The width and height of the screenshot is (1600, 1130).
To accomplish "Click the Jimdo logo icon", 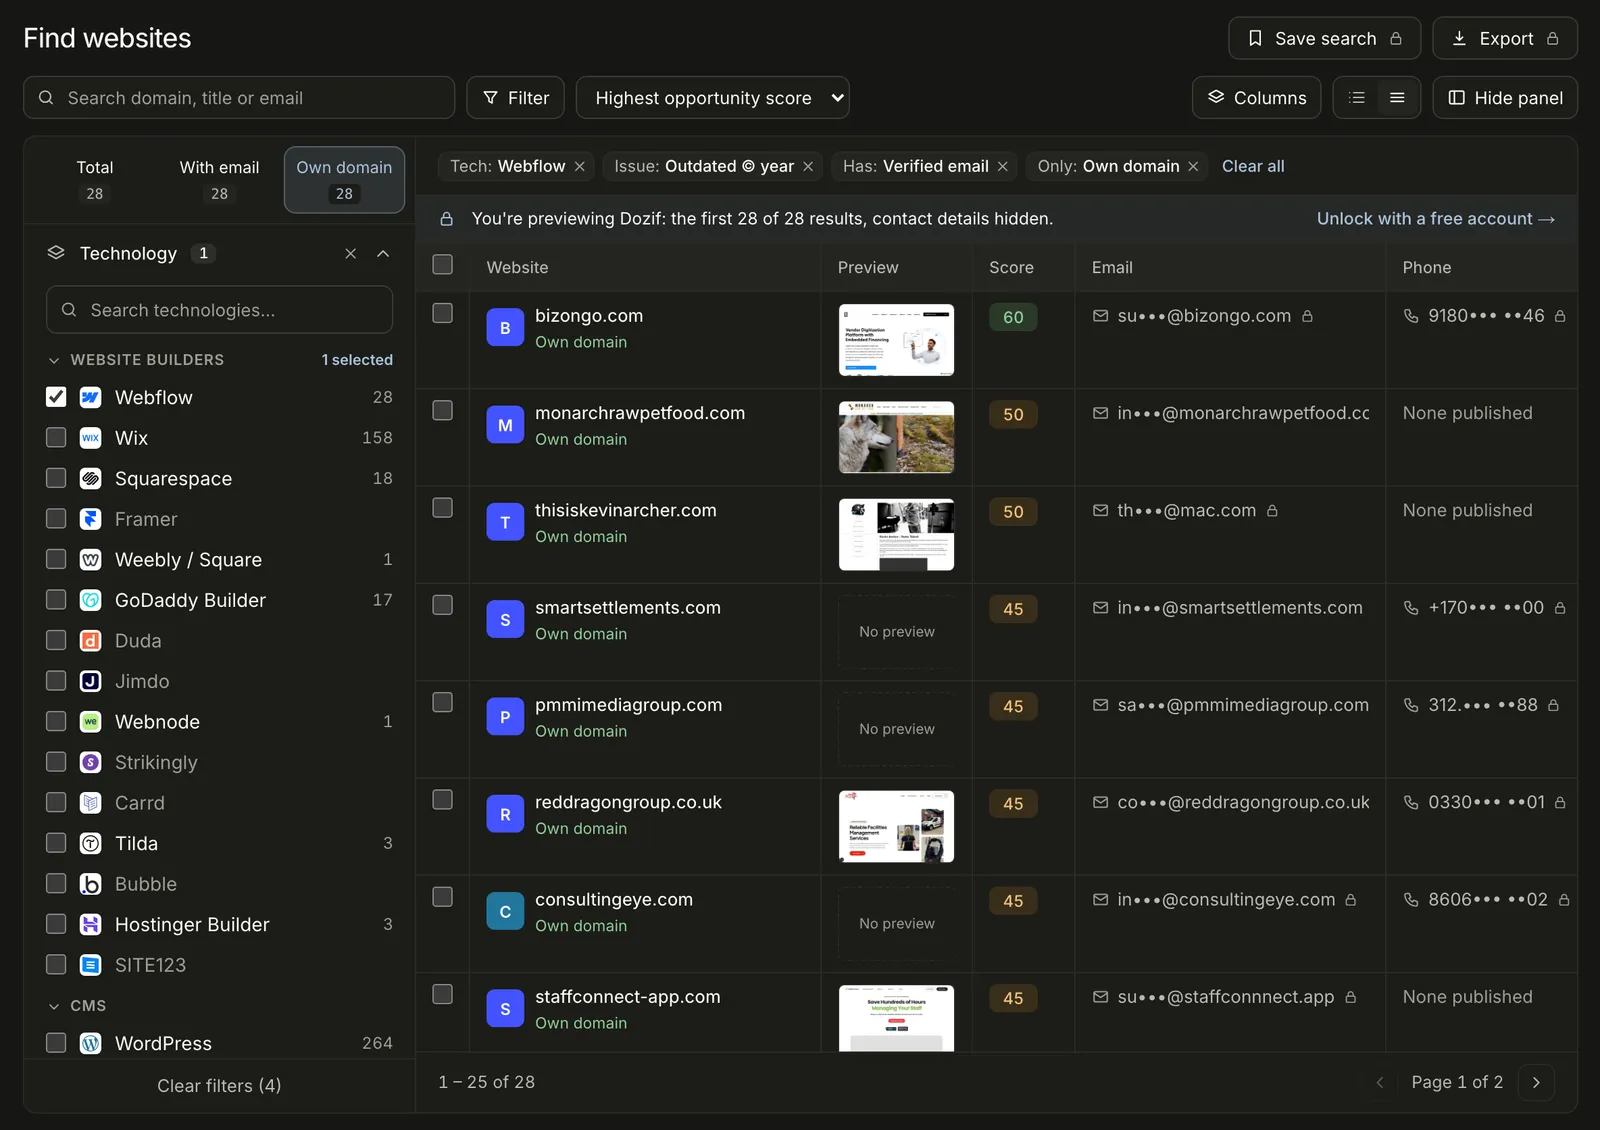I will point(90,681).
